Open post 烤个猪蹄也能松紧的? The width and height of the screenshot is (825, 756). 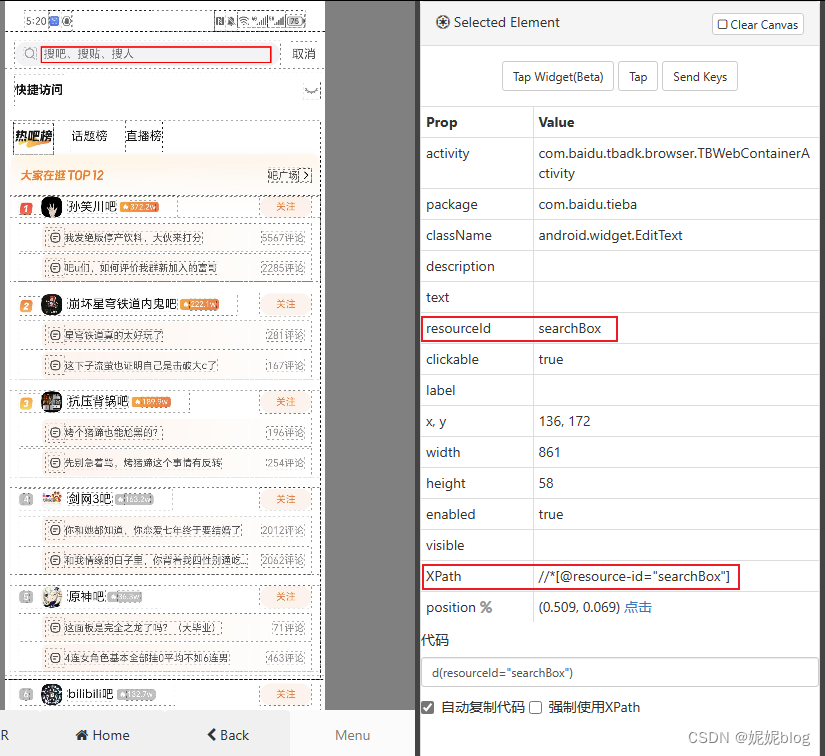(x=113, y=432)
